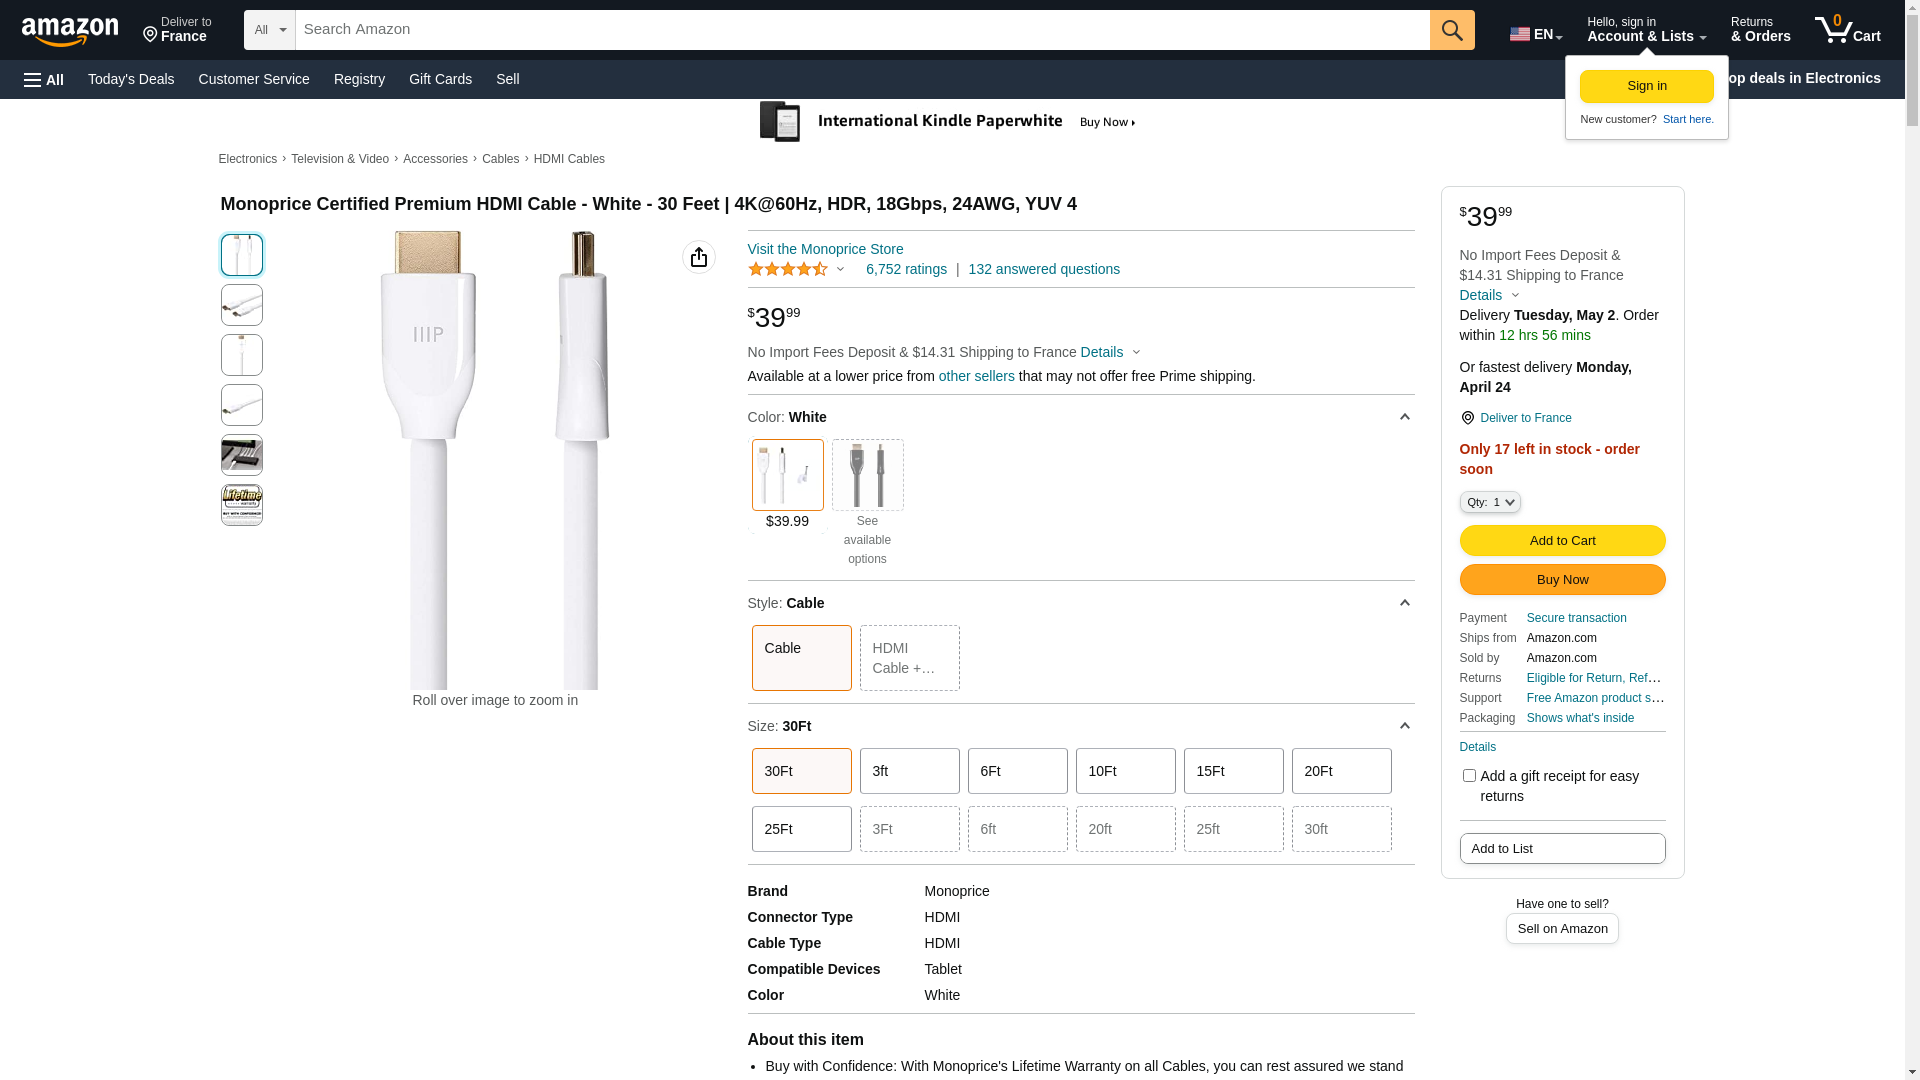Open the All hamburger menu
1920x1080 pixels.
tap(44, 80)
